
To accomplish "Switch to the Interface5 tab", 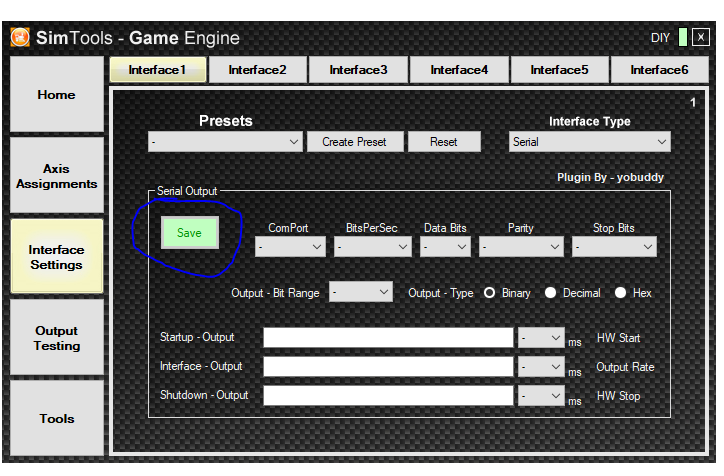I will [x=559, y=70].
